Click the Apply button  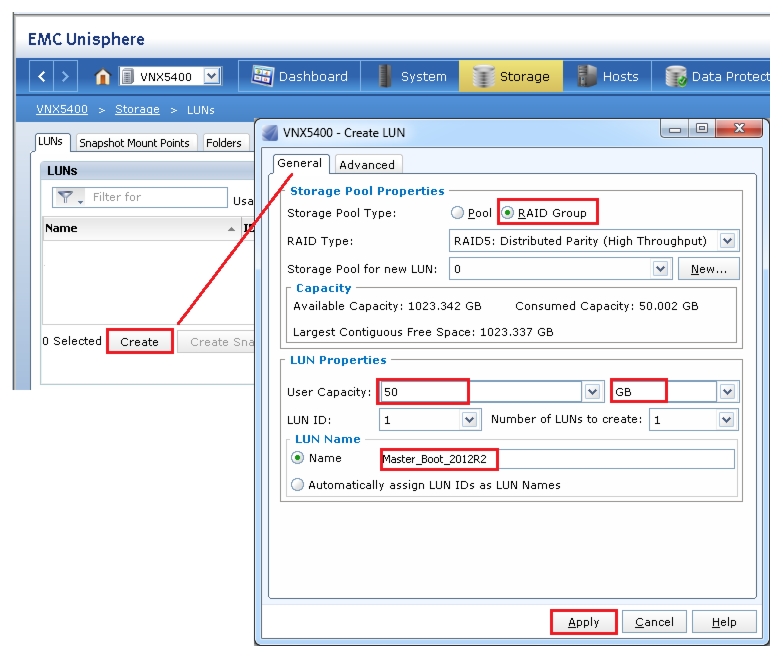click(x=583, y=622)
